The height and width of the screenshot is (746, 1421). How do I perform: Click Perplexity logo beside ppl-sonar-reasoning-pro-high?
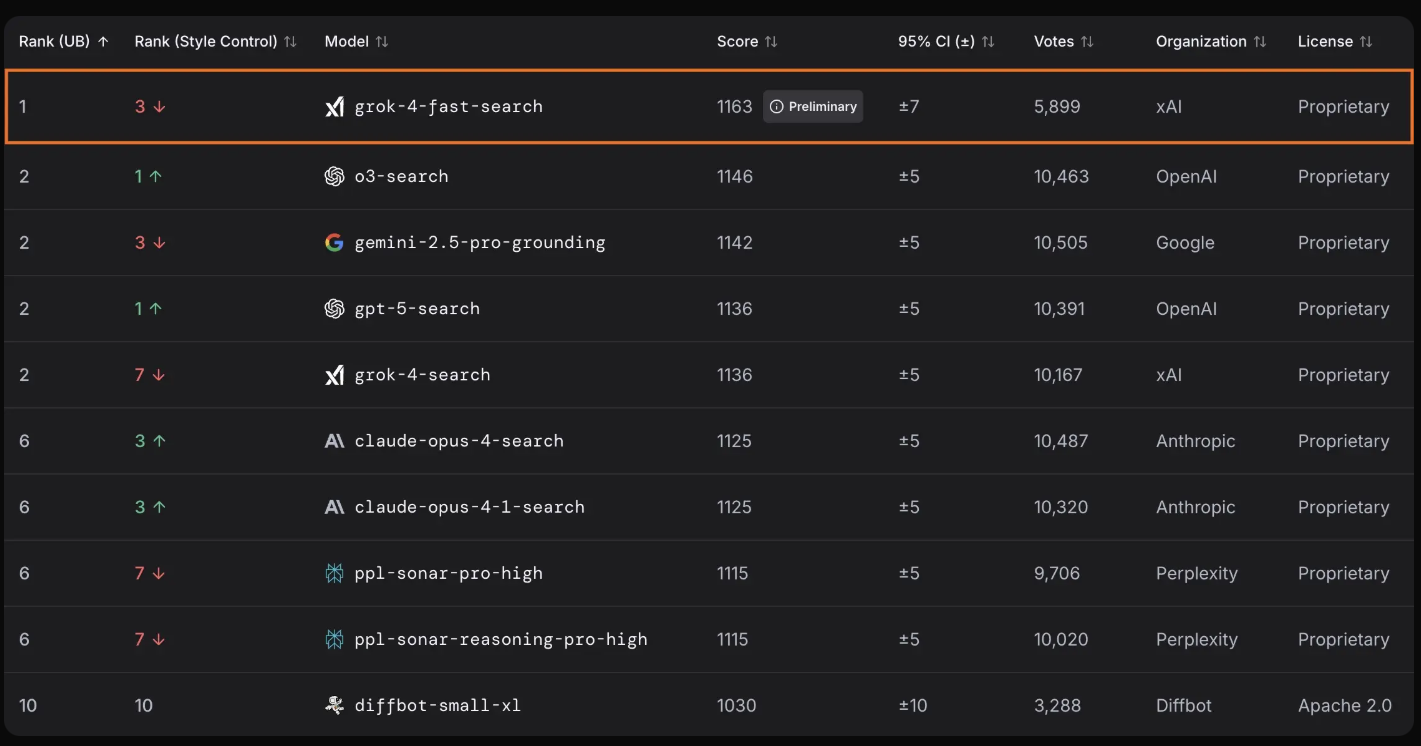pyautogui.click(x=335, y=639)
